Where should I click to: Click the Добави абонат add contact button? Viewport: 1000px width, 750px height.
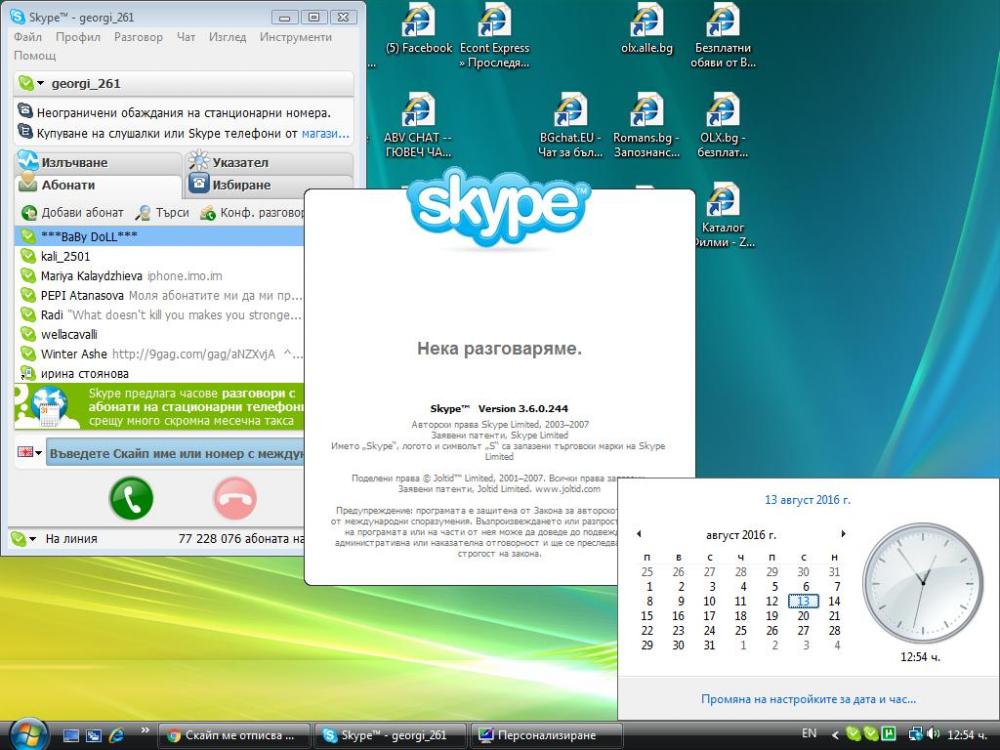point(71,212)
